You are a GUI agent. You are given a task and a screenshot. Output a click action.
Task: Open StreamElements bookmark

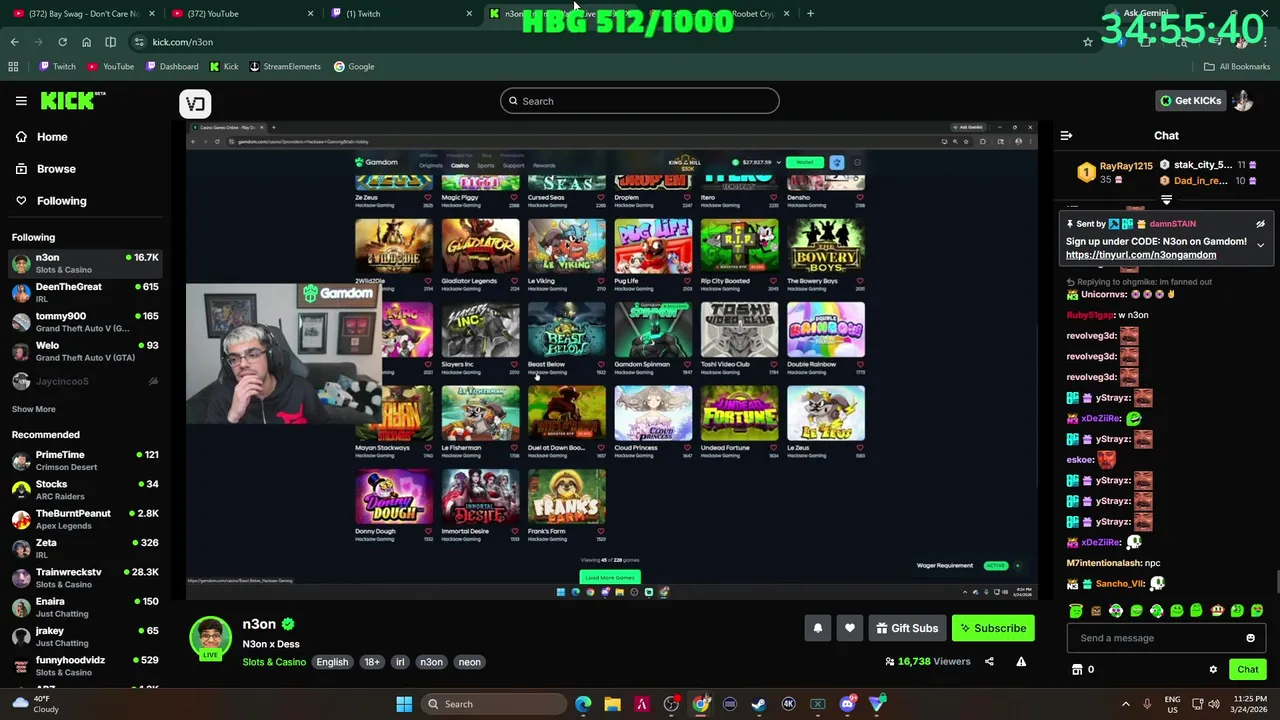click(284, 67)
